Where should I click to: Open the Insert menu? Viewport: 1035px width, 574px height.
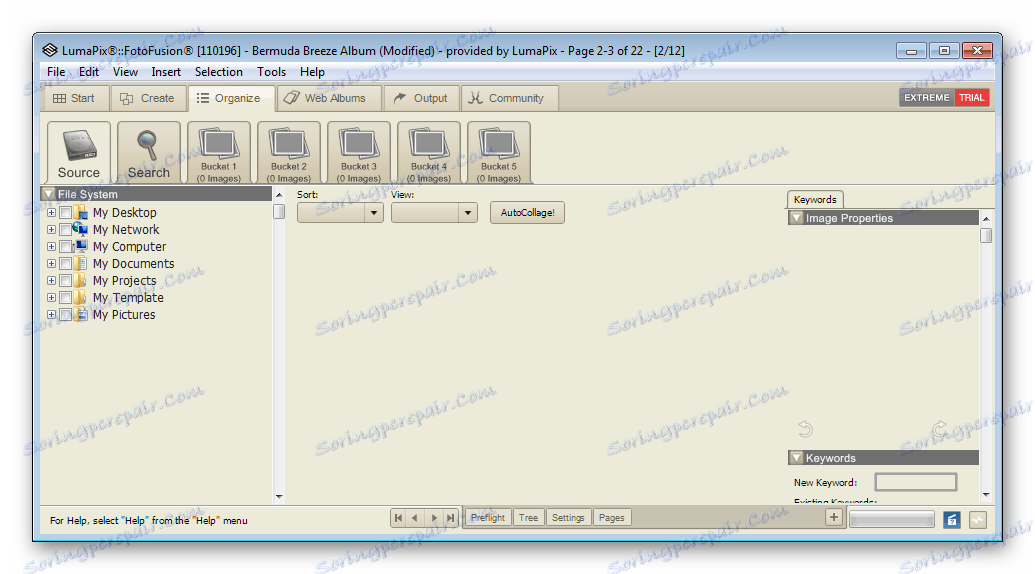click(x=166, y=72)
